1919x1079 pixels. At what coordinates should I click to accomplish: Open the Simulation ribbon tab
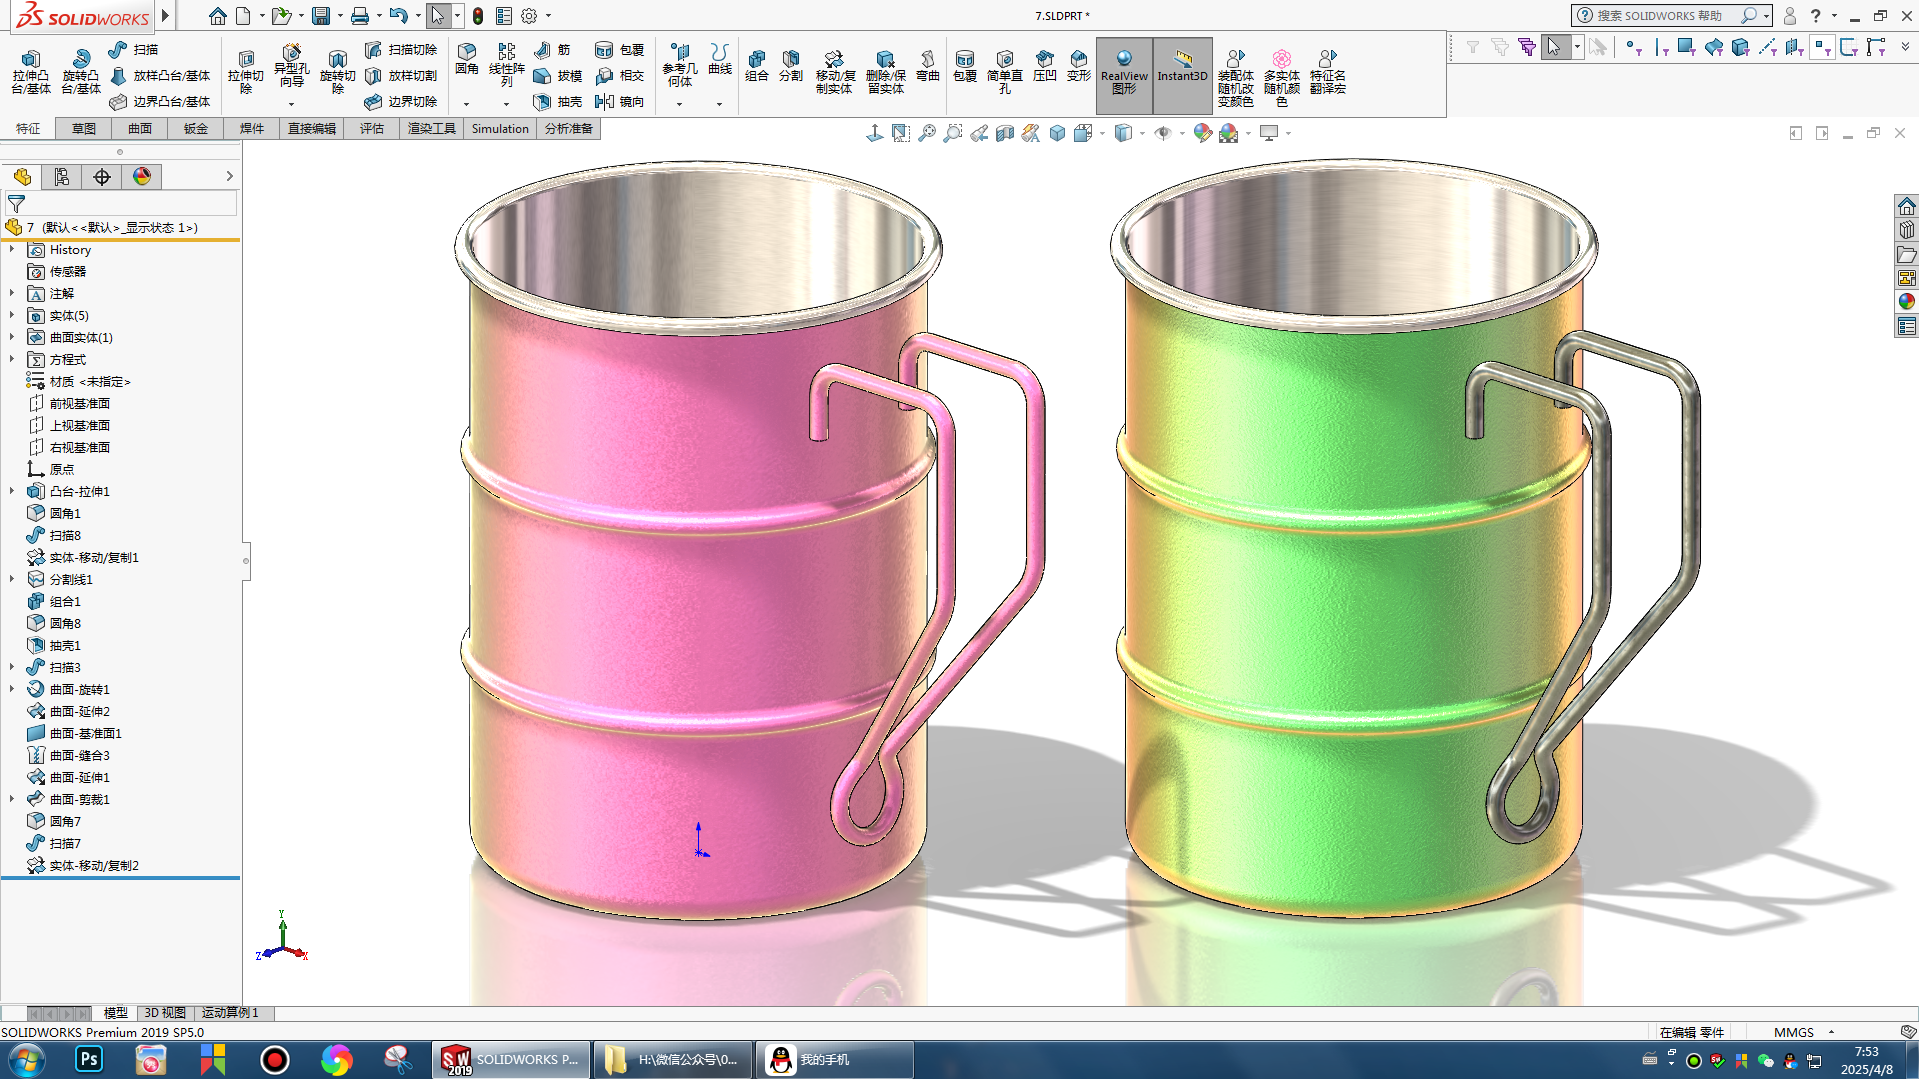pyautogui.click(x=500, y=129)
